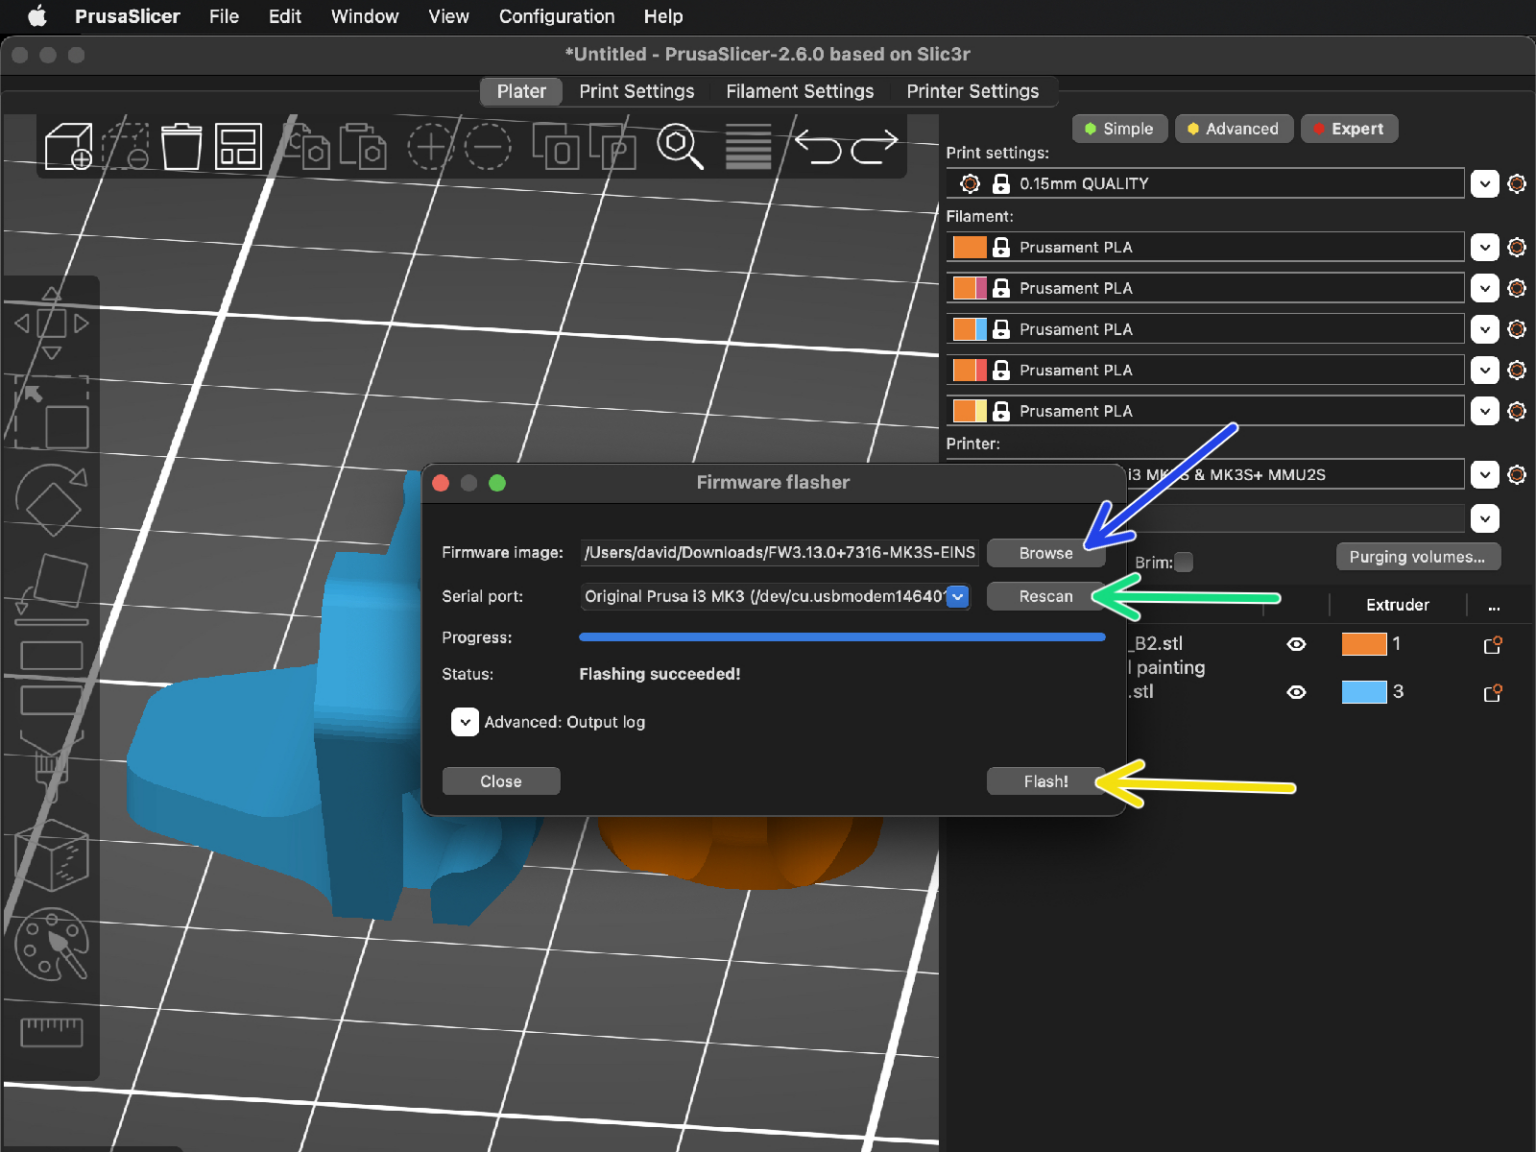
Task: Click the orange extruder 1 color swatch
Action: tap(1363, 644)
